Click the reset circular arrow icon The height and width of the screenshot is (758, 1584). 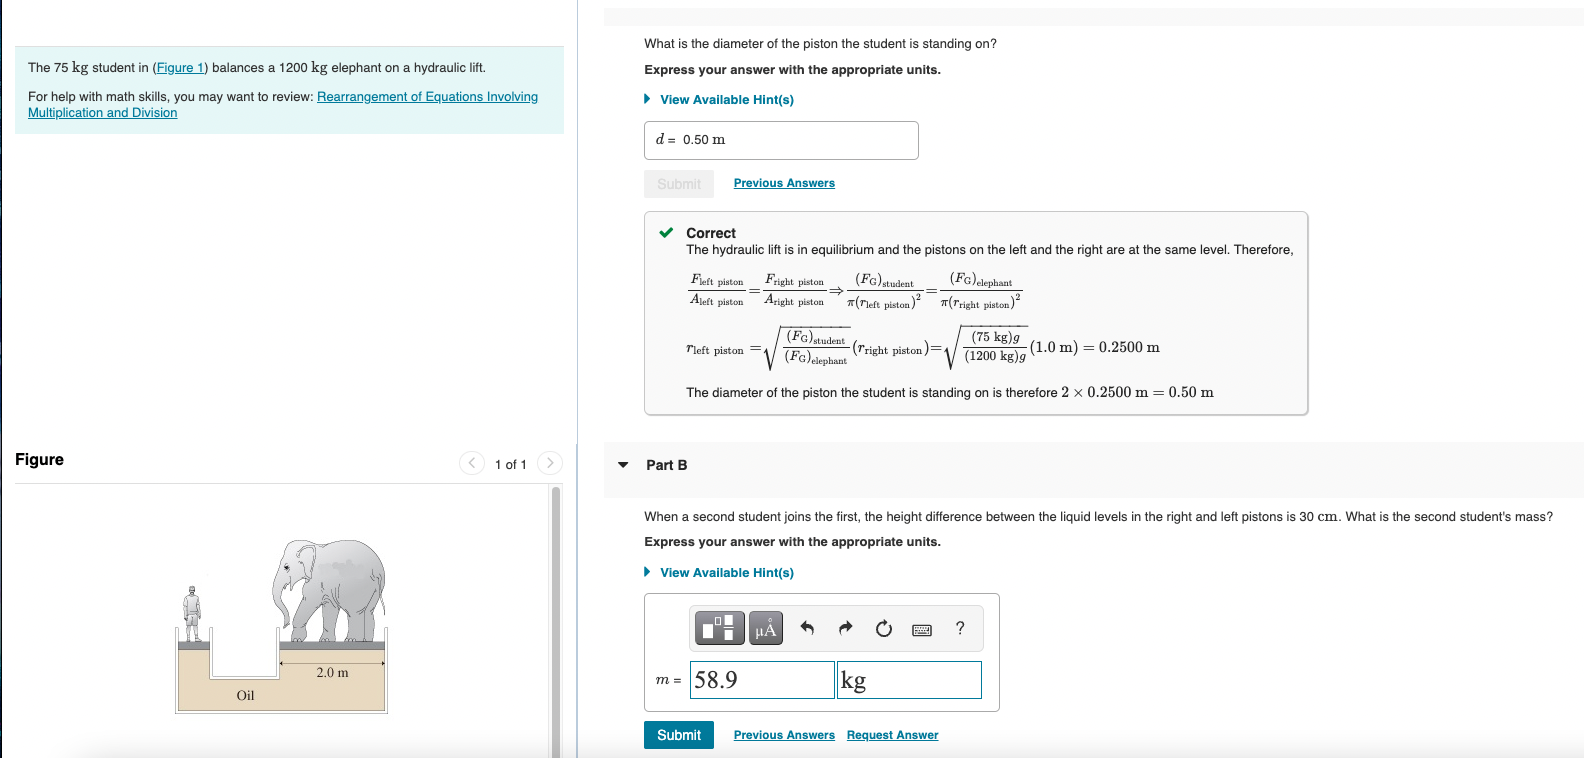click(884, 628)
